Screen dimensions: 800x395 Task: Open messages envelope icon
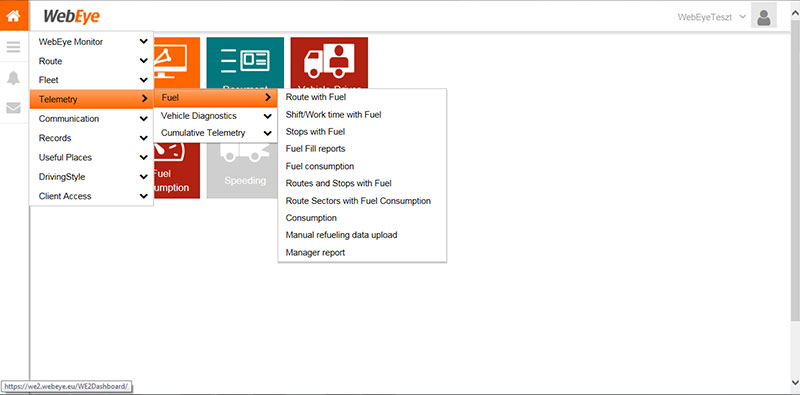click(13, 108)
